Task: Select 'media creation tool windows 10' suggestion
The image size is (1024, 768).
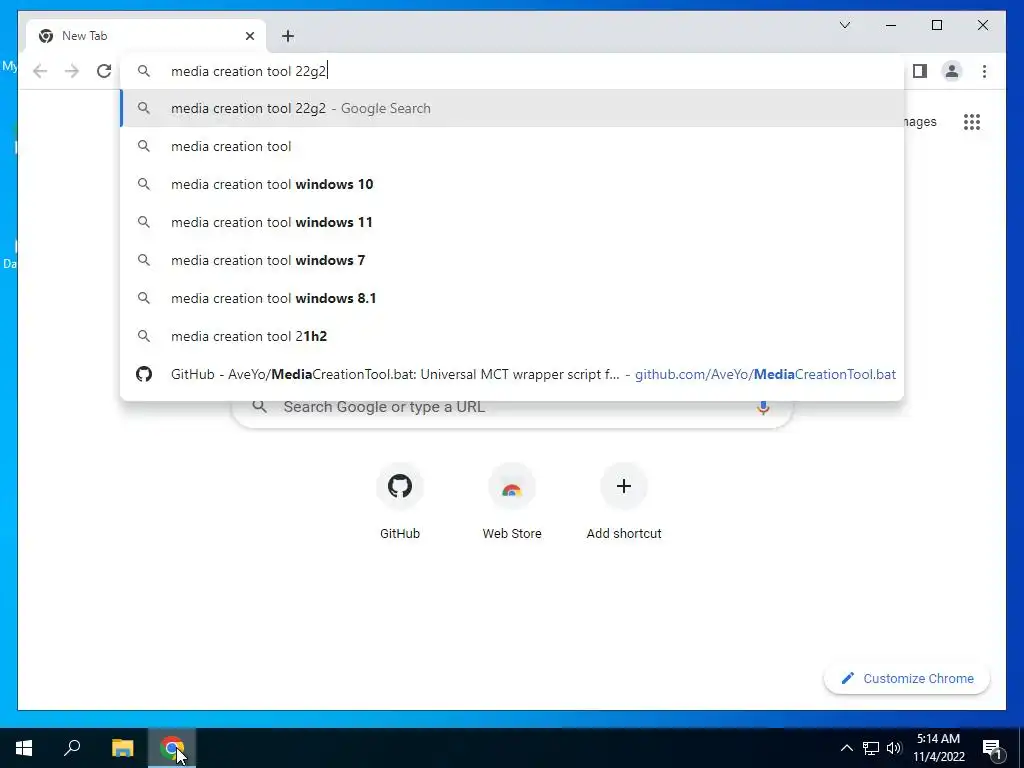Action: tap(513, 184)
